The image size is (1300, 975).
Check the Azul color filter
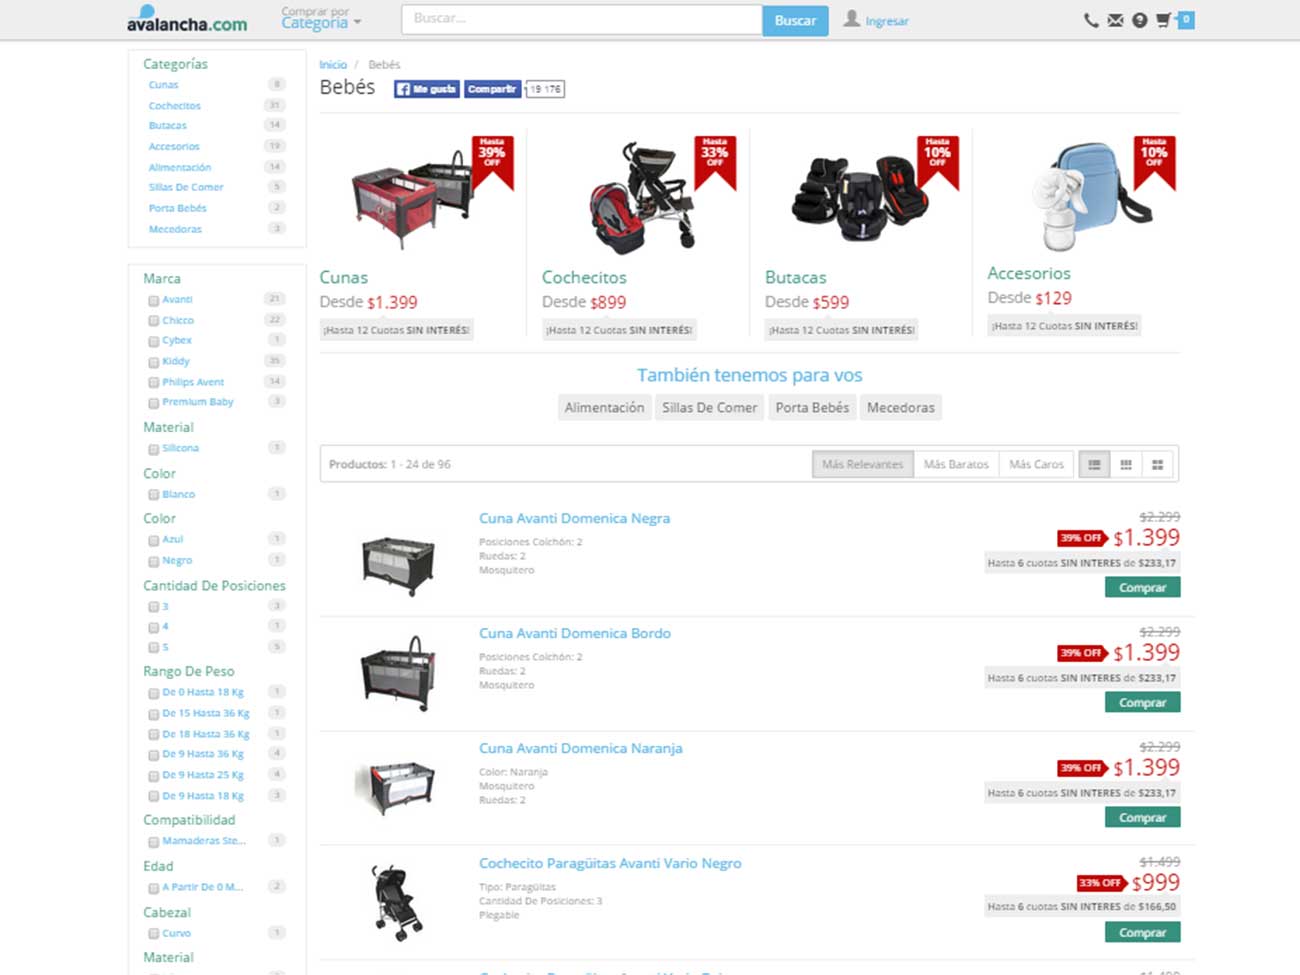point(154,540)
